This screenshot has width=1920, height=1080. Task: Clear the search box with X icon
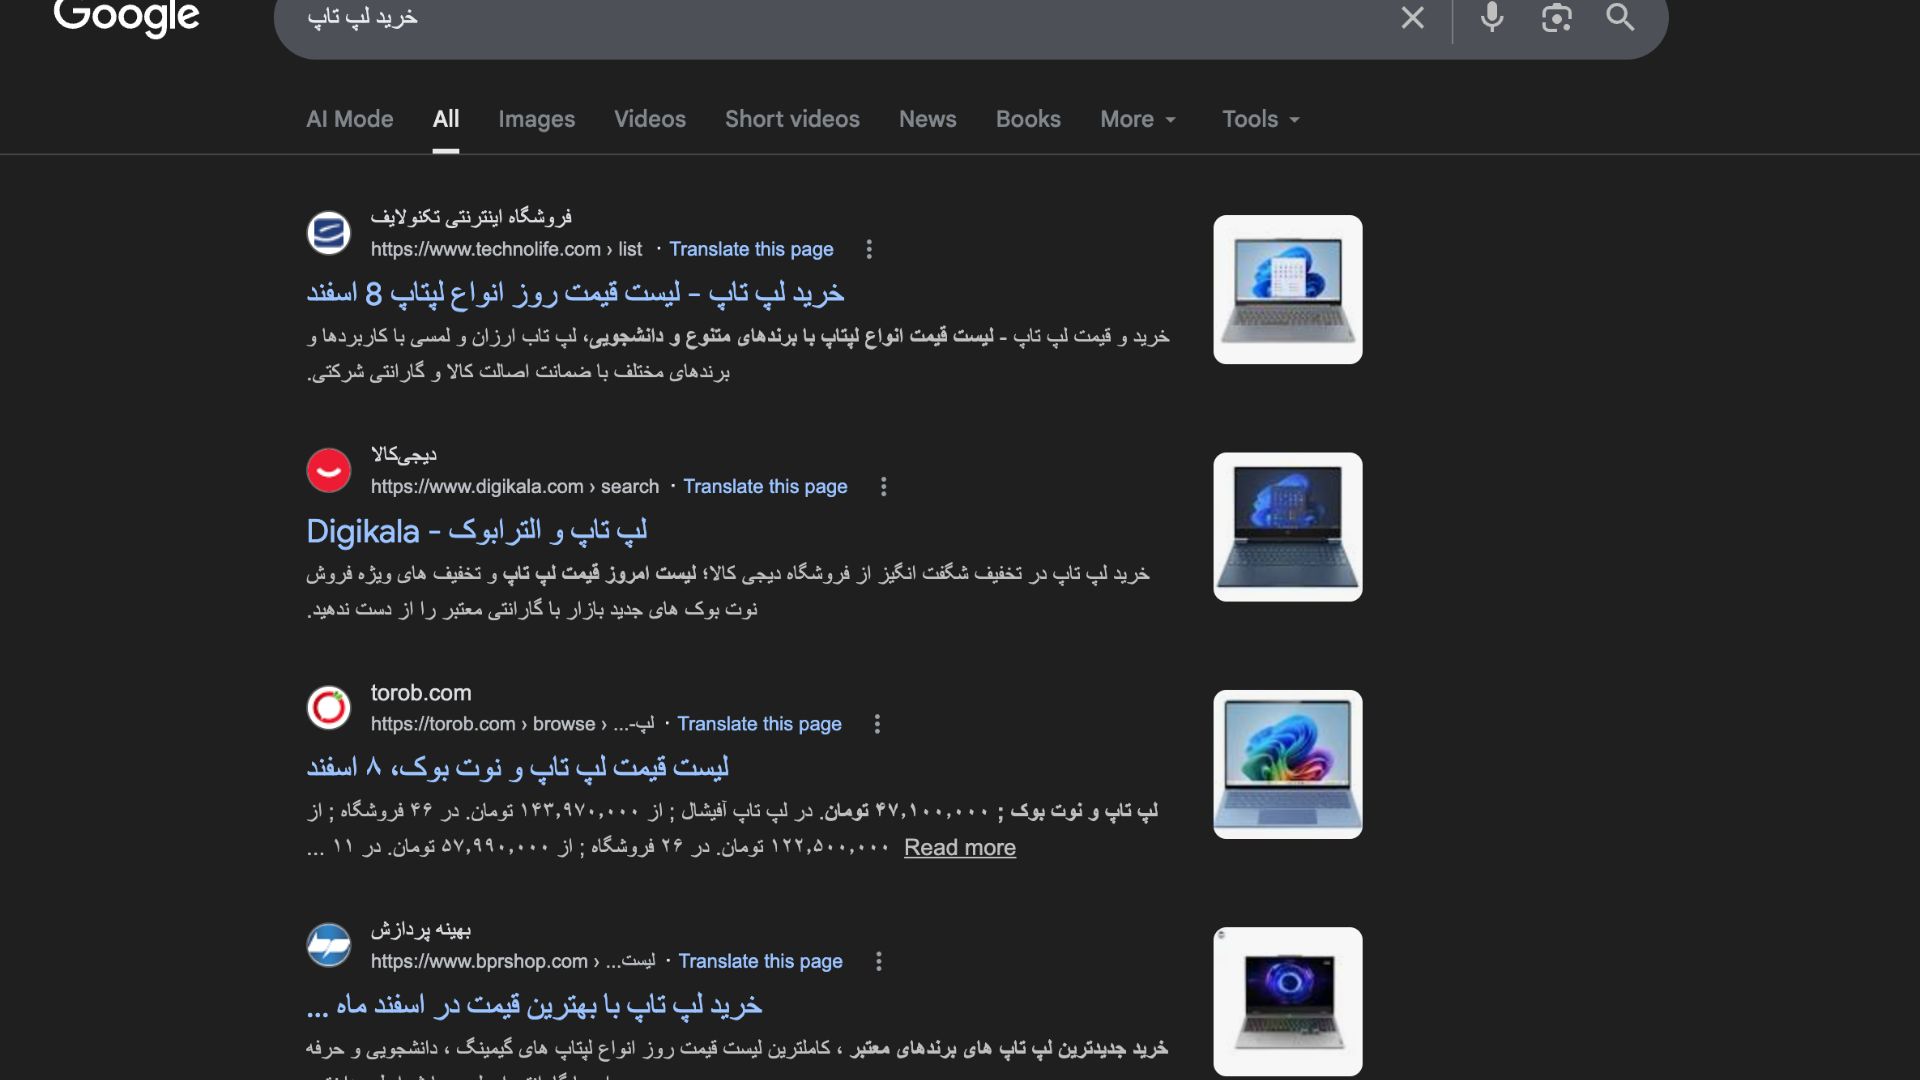click(x=1412, y=17)
